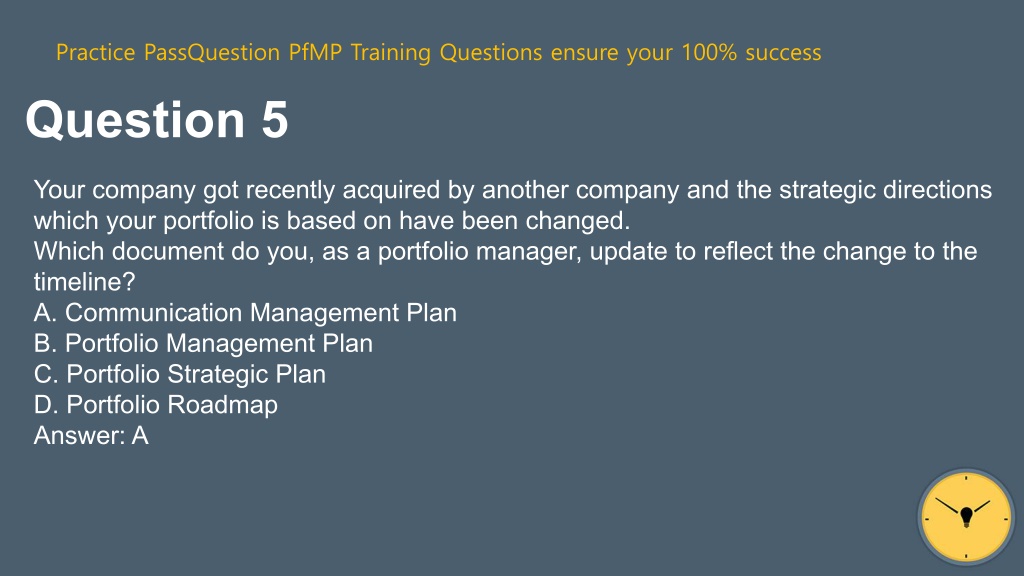Click the word 'Communication' in option A
The width and height of the screenshot is (1024, 576).
click(x=154, y=313)
